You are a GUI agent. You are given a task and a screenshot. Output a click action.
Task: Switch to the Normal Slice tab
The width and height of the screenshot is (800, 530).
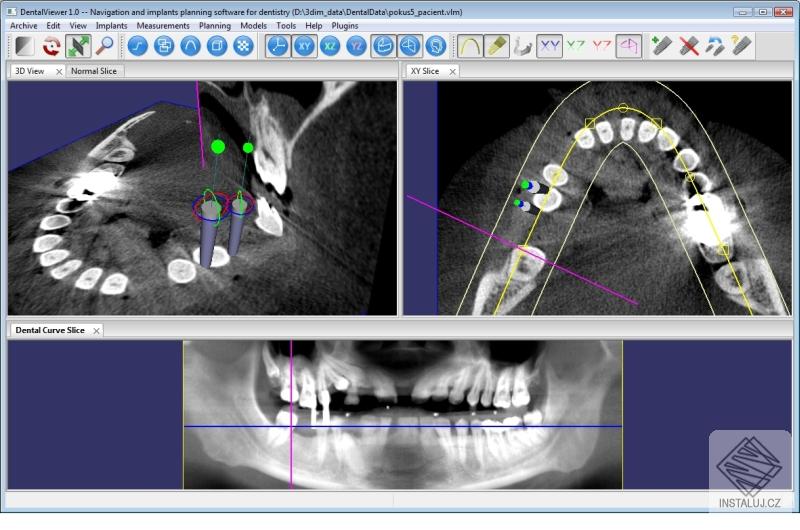pyautogui.click(x=94, y=71)
